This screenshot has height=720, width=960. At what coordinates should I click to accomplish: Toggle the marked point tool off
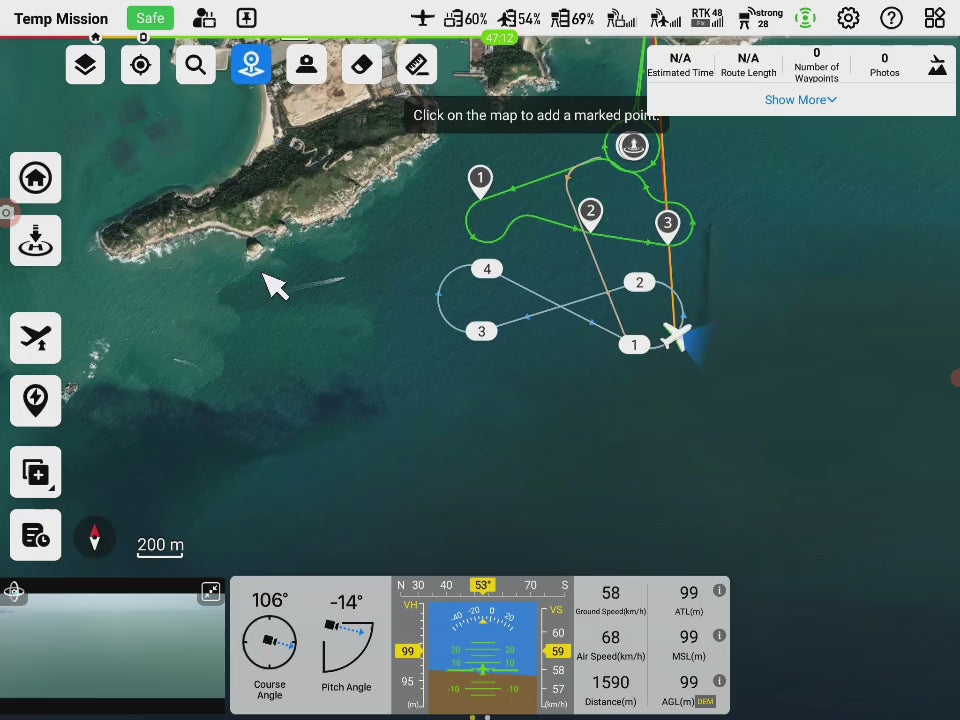coord(251,65)
